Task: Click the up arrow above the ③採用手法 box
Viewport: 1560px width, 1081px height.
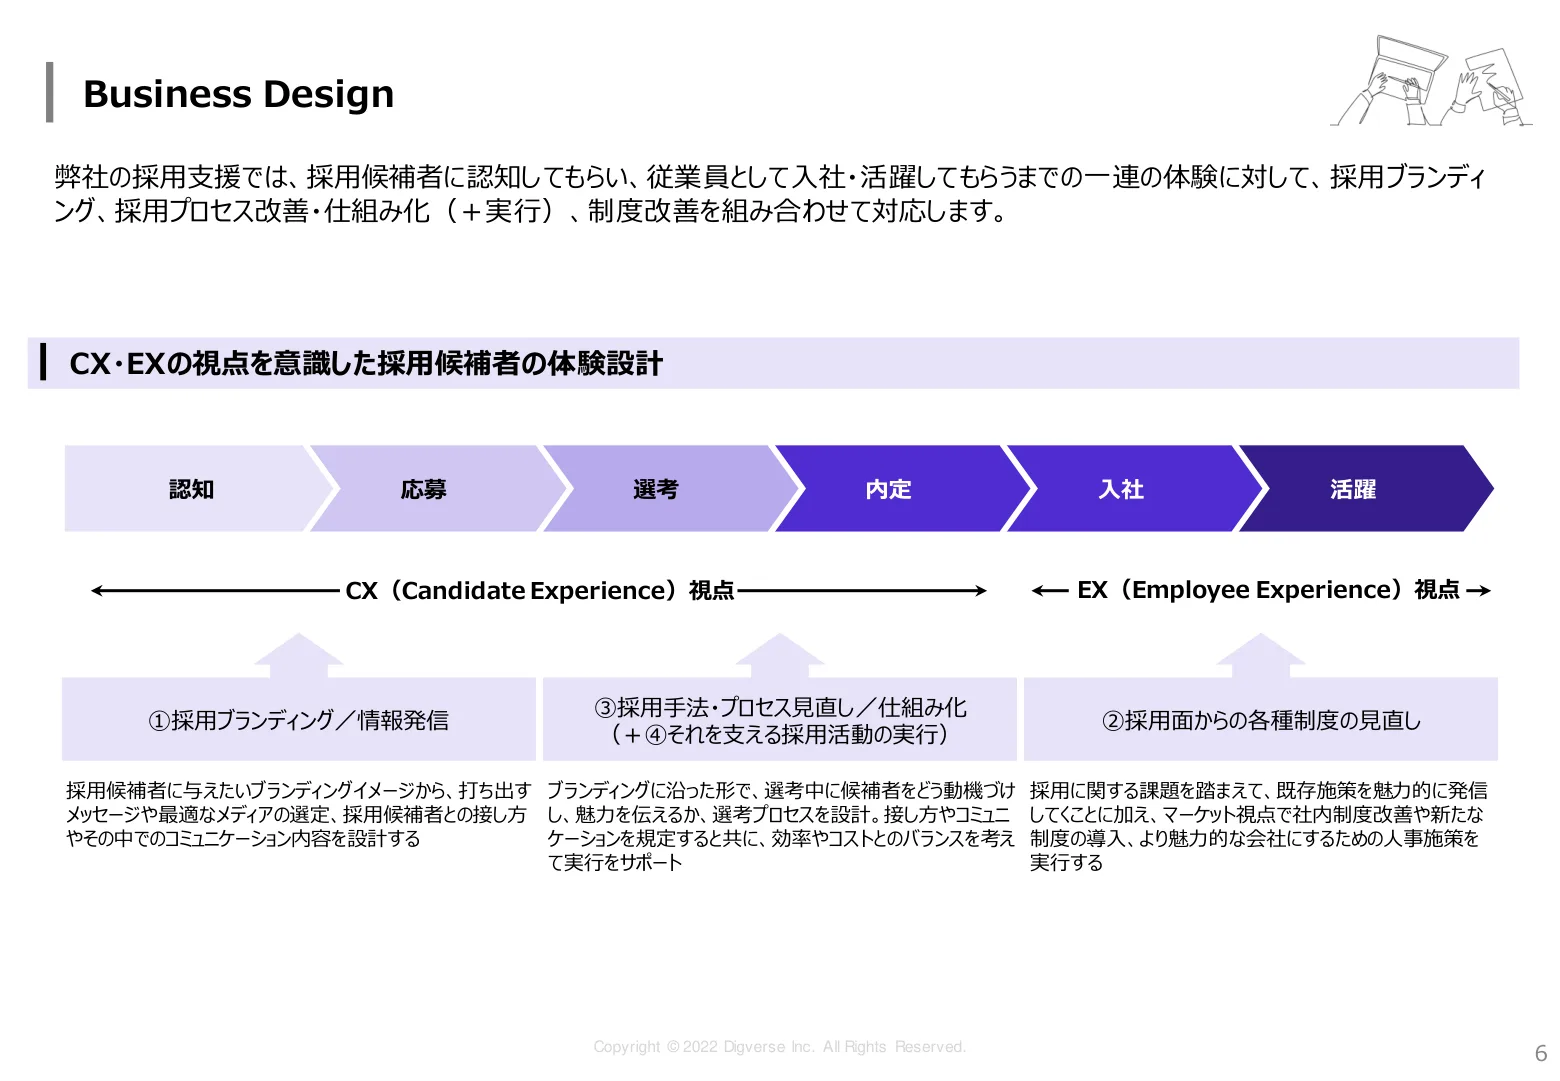Action: tap(780, 655)
